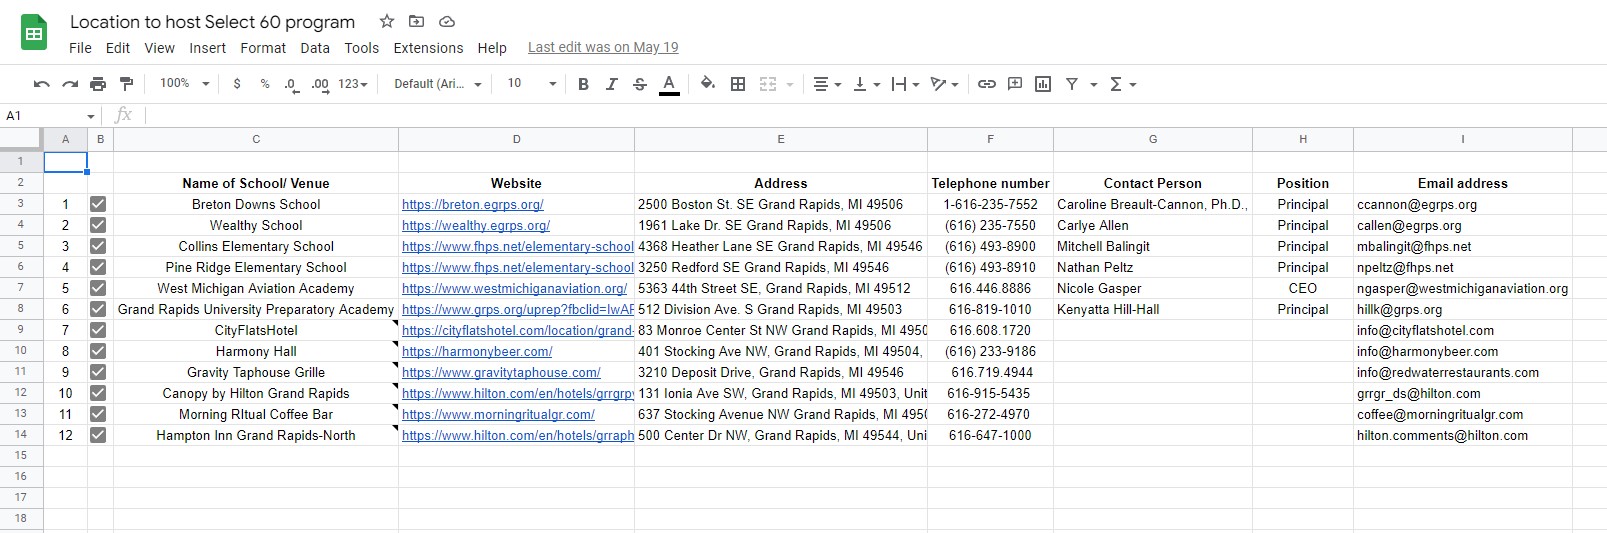Image resolution: width=1607 pixels, height=533 pixels.
Task: Select the 'Kenyatta Hill-Hall' cell
Action: point(1152,309)
